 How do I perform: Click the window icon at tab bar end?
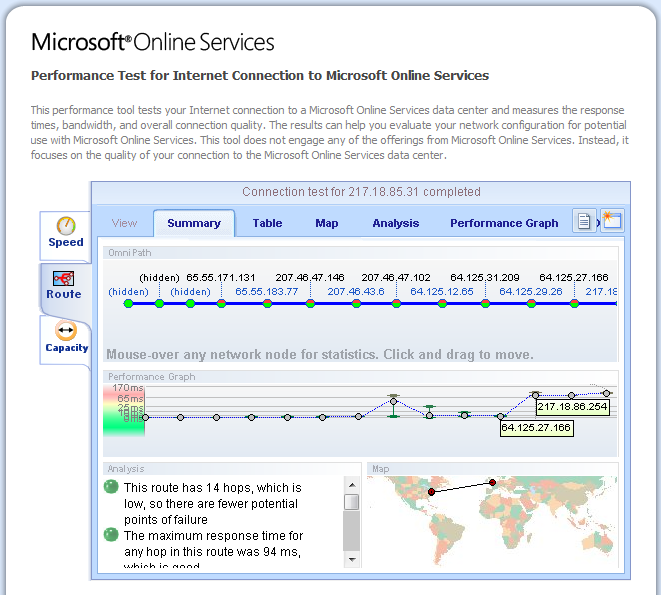point(612,222)
